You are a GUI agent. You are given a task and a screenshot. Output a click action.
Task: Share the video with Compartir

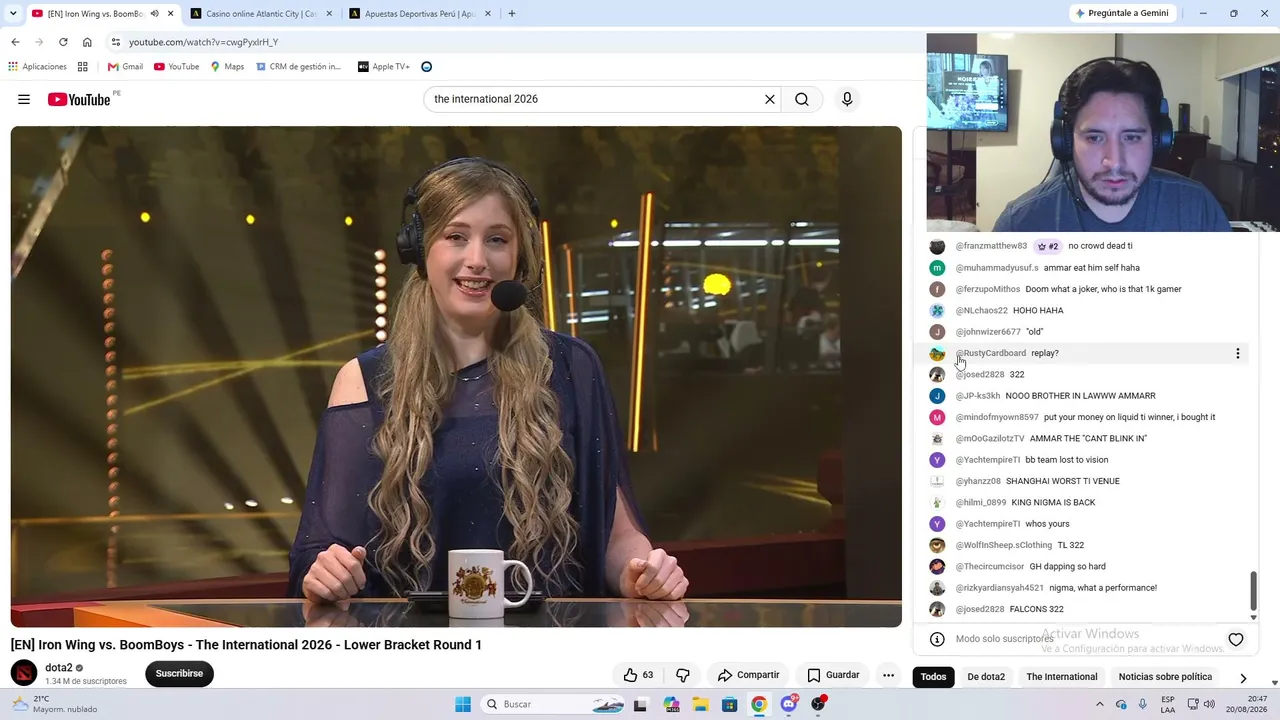click(x=749, y=675)
